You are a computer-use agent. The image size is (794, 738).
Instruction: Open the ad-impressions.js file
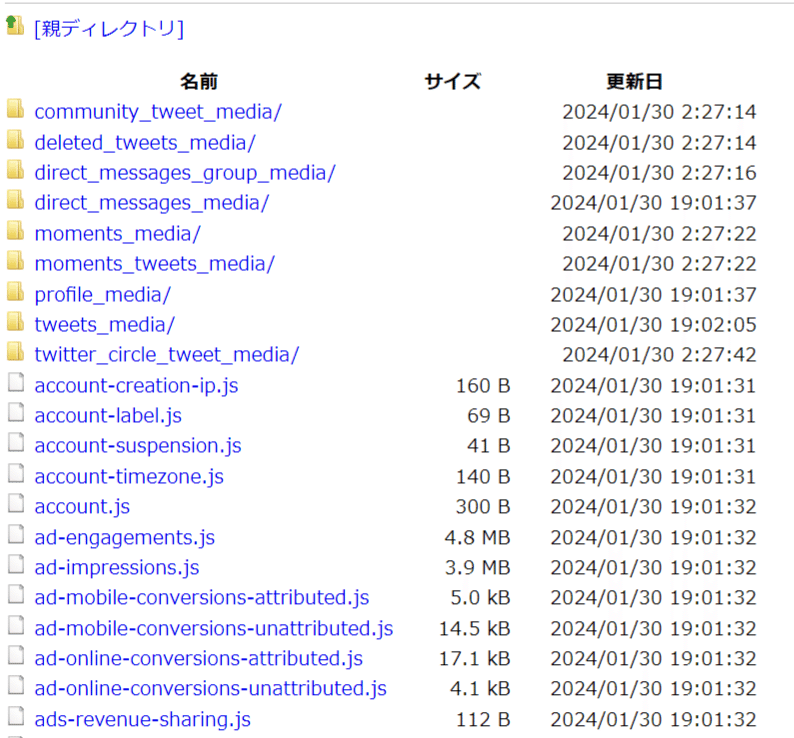(x=117, y=567)
